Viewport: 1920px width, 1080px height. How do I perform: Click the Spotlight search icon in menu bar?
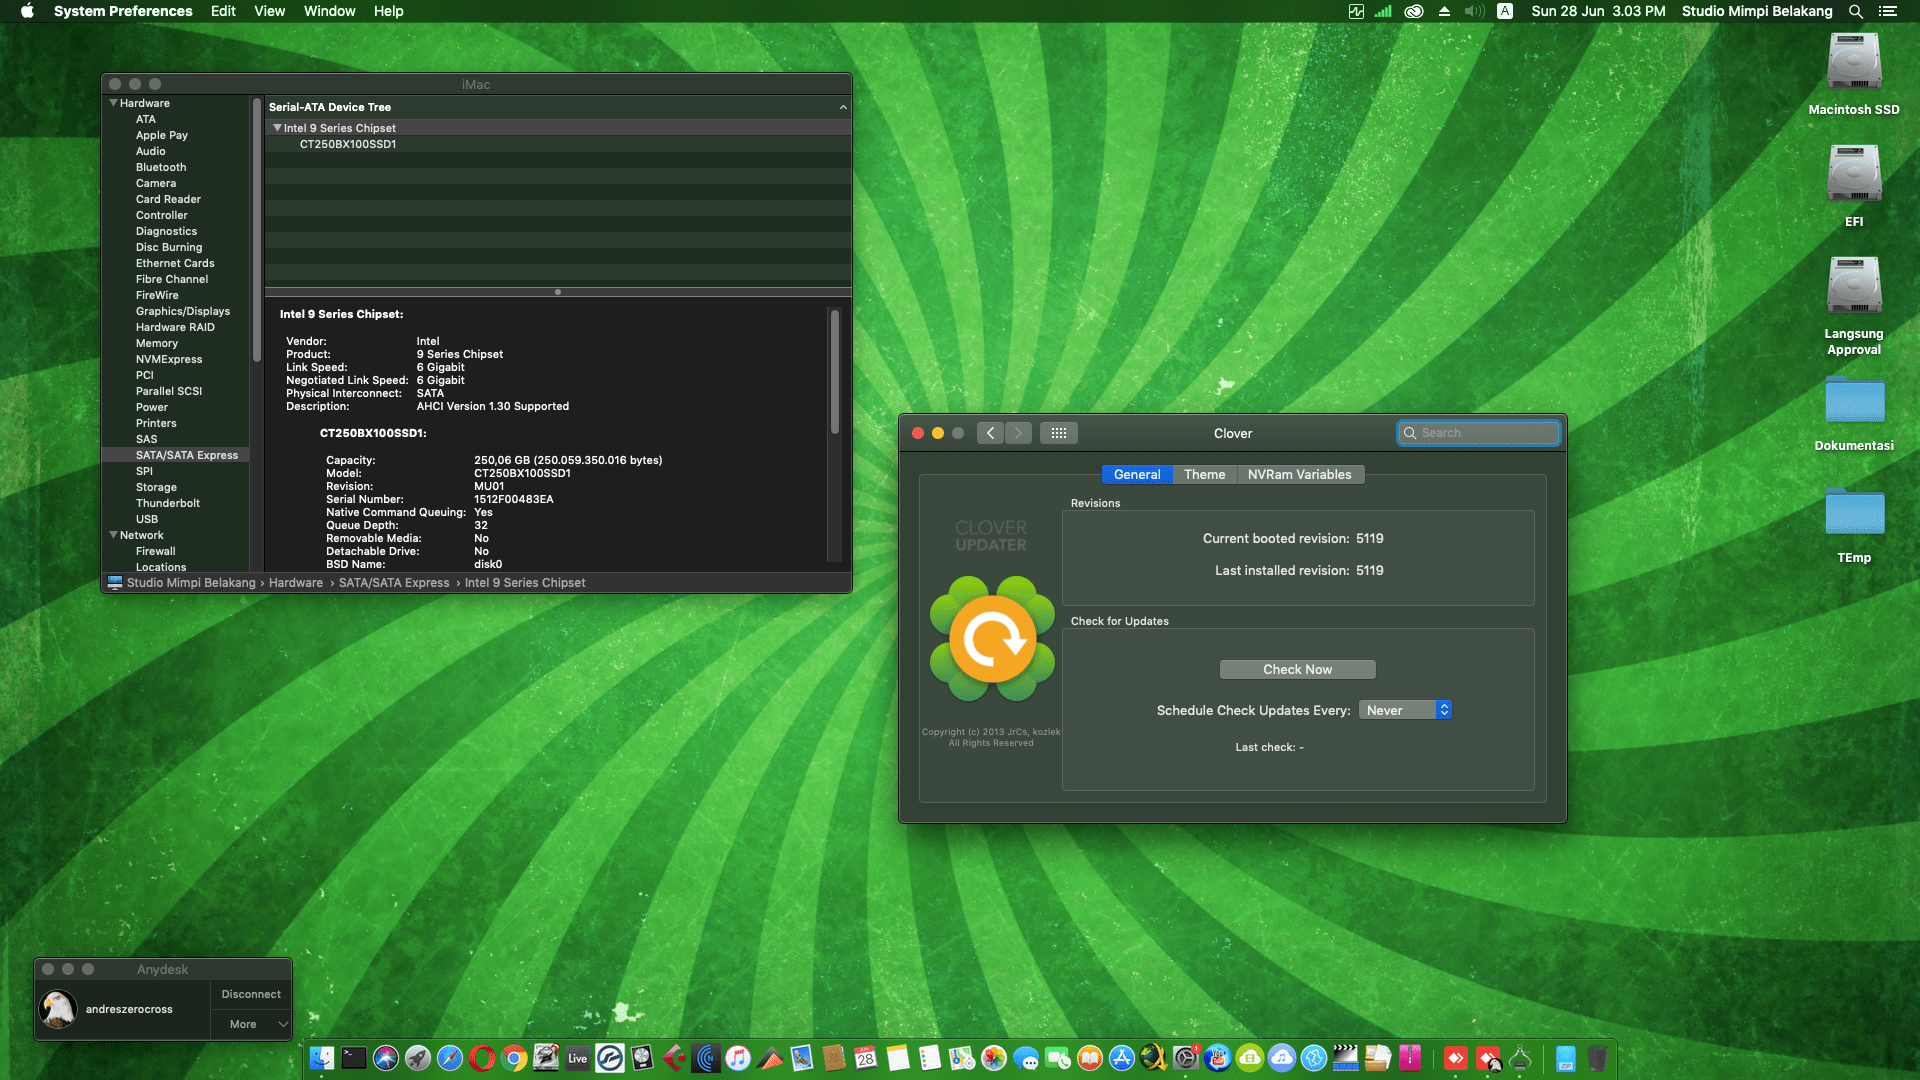pos(1855,11)
